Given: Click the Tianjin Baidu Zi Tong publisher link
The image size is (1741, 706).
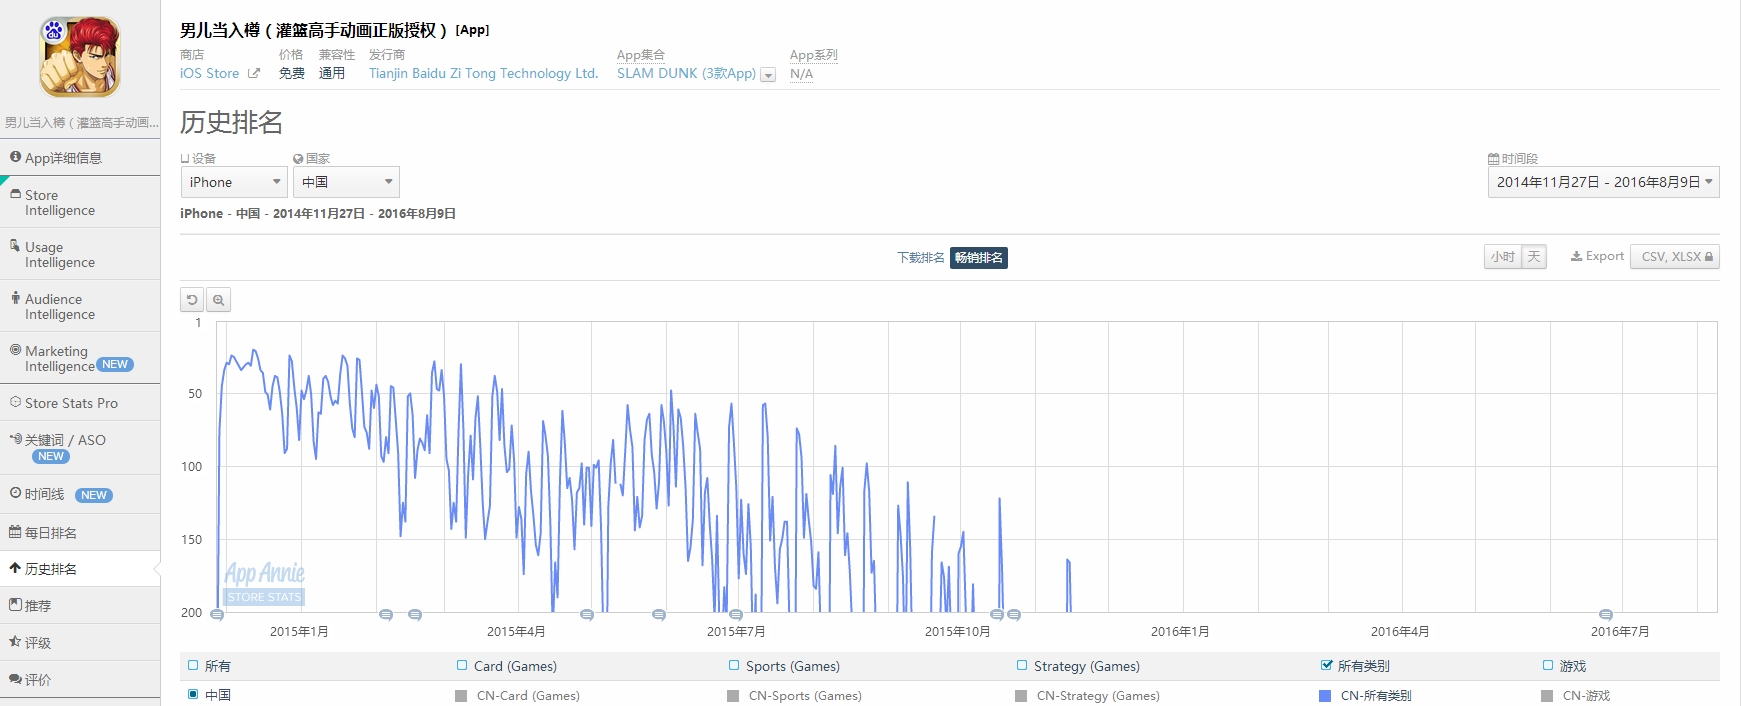Looking at the screenshot, I should pyautogui.click(x=483, y=74).
